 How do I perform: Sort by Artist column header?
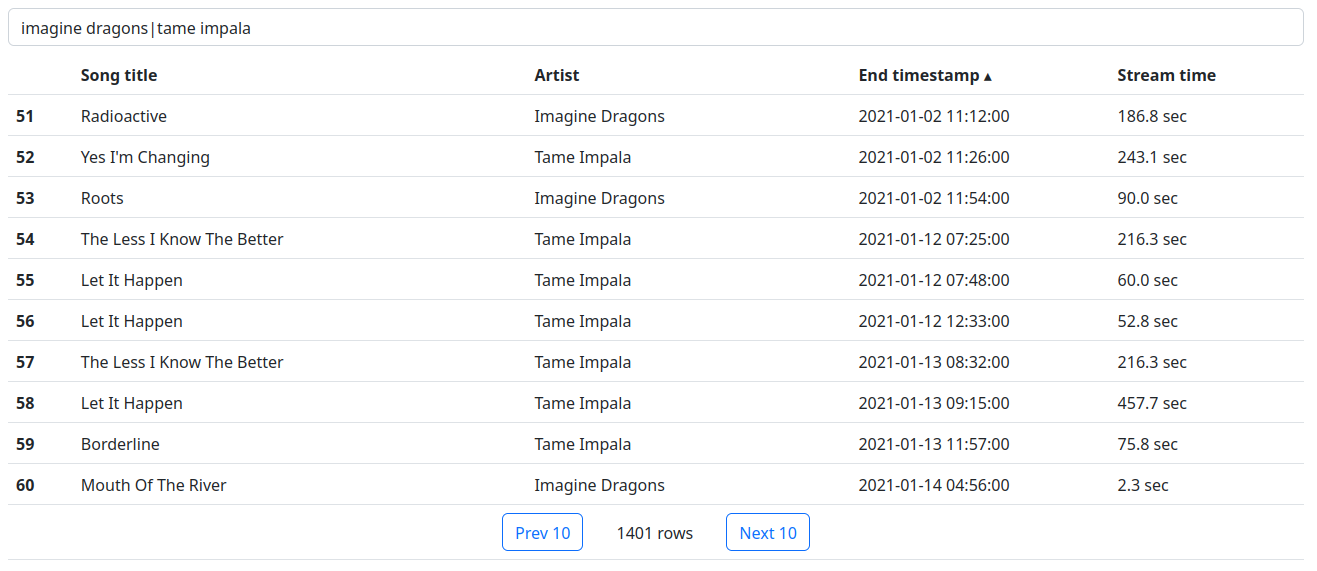pyautogui.click(x=557, y=75)
